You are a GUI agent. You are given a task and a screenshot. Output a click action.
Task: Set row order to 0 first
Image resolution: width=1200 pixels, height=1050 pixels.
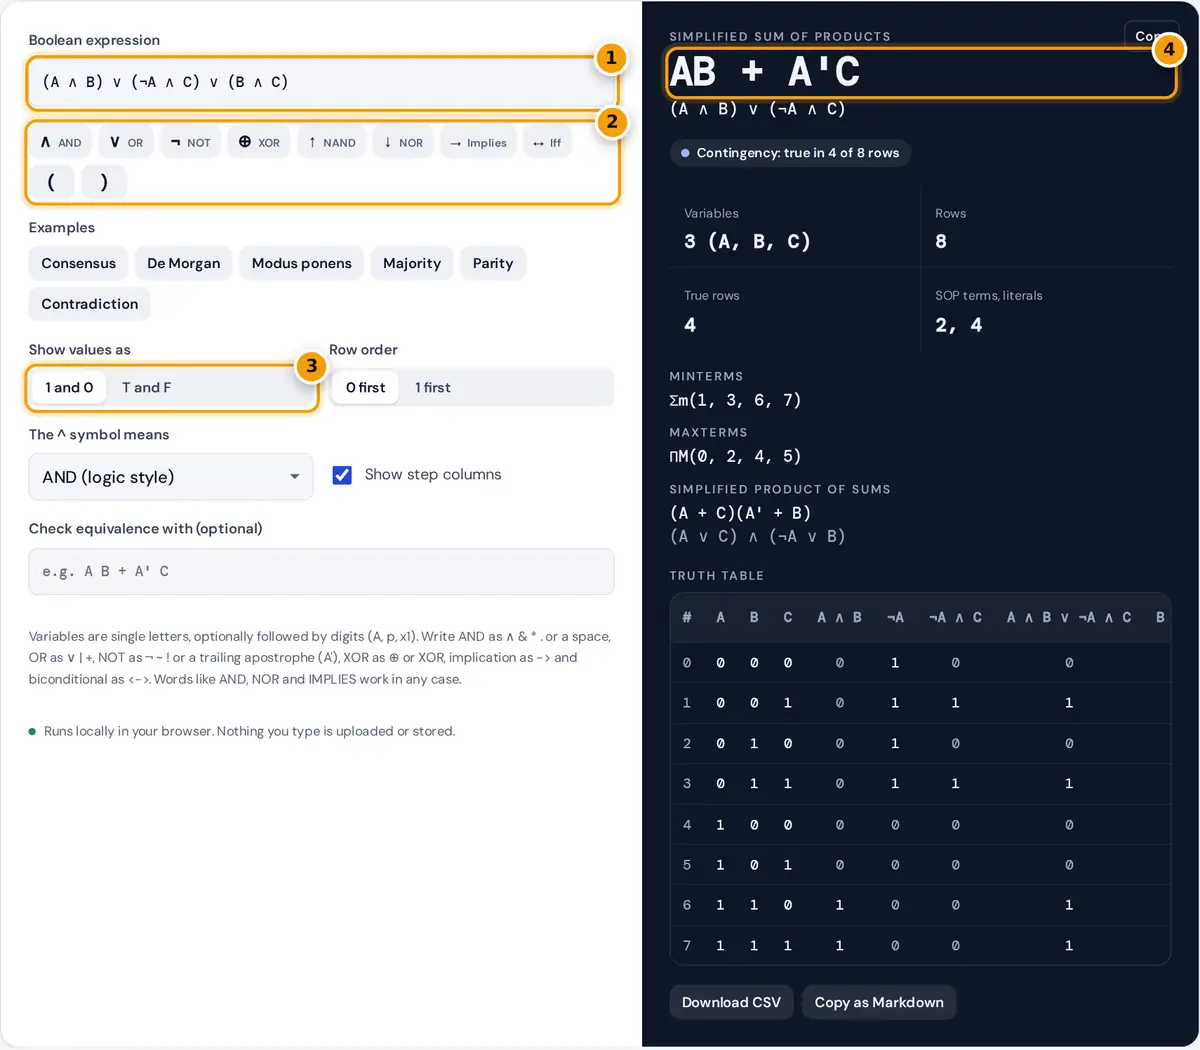pyautogui.click(x=365, y=388)
